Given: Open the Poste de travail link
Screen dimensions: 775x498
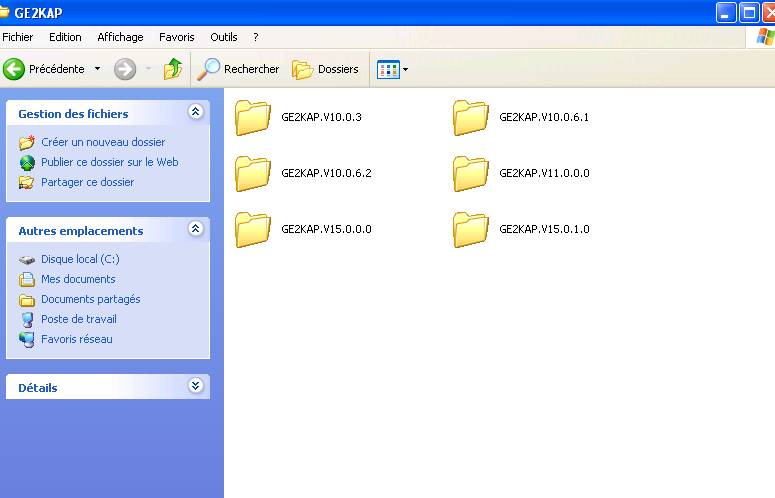Looking at the screenshot, I should click(79, 319).
